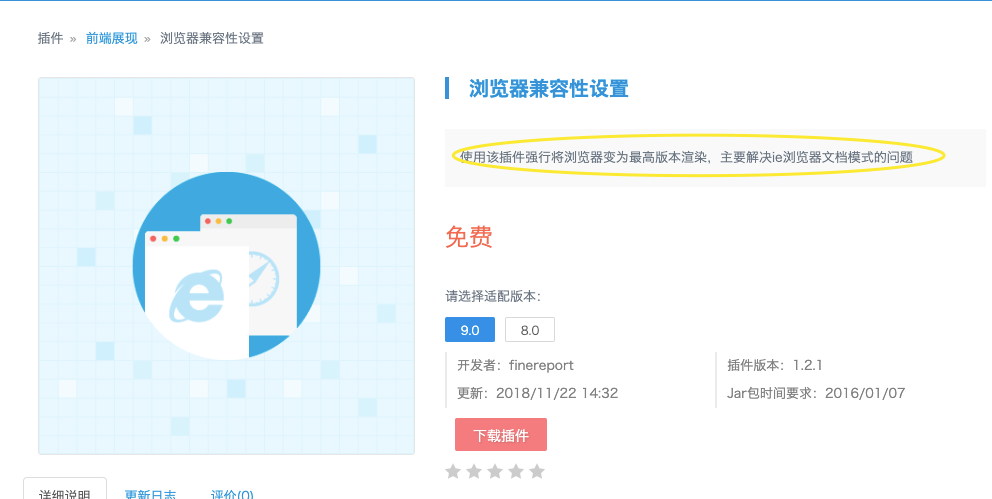Go to 前端展现 breadcrumb link
The height and width of the screenshot is (499, 992).
pyautogui.click(x=111, y=39)
